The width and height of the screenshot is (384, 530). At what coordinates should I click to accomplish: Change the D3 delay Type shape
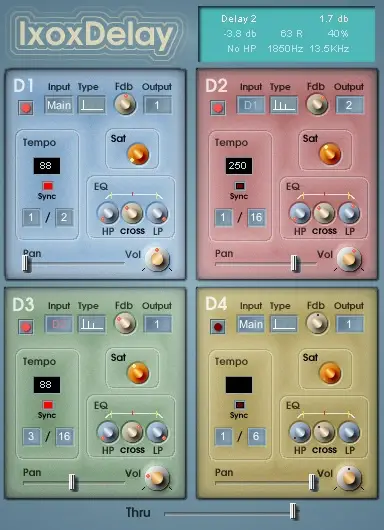[x=91, y=324]
